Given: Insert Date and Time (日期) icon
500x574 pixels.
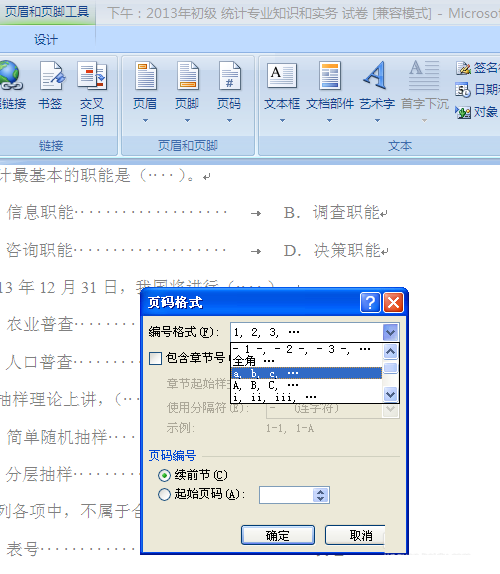Looking at the screenshot, I should [x=463, y=90].
